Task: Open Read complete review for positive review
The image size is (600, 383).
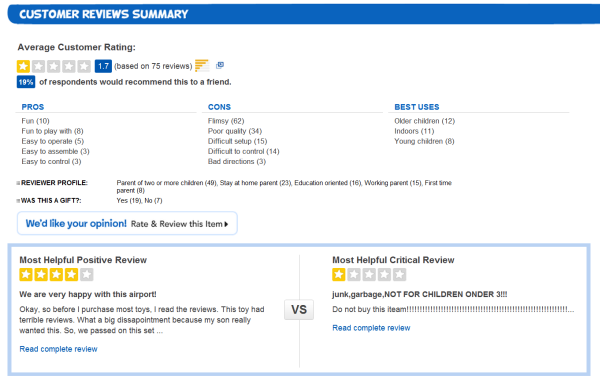Action: (58, 349)
